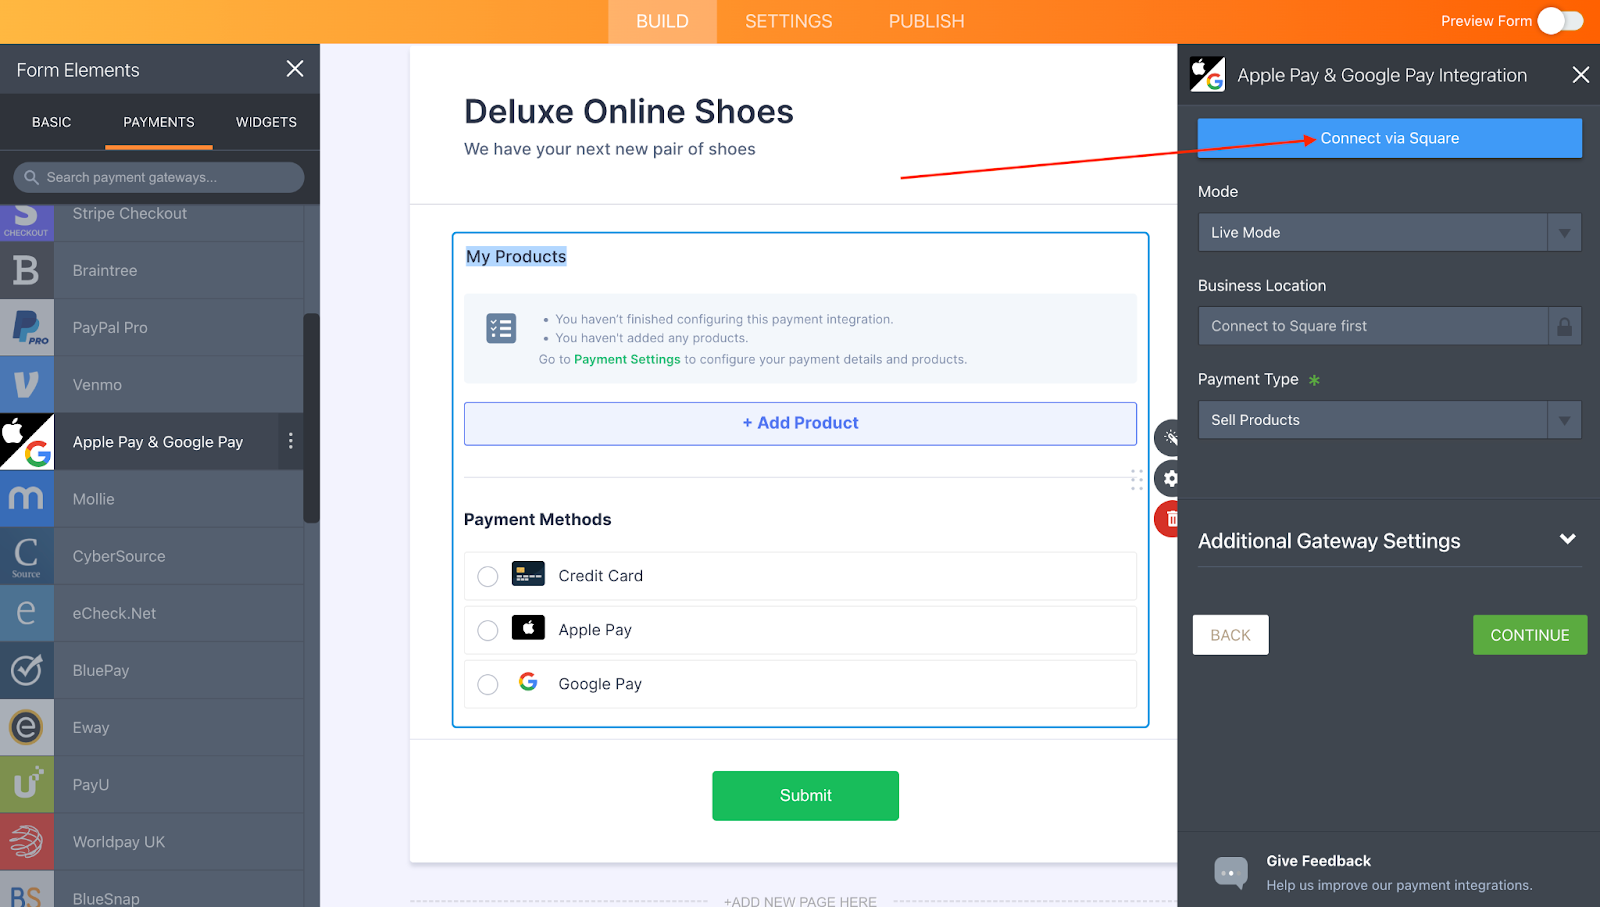This screenshot has height=907, width=1600.
Task: Click the Braintree gateway icon
Action: (x=26, y=270)
